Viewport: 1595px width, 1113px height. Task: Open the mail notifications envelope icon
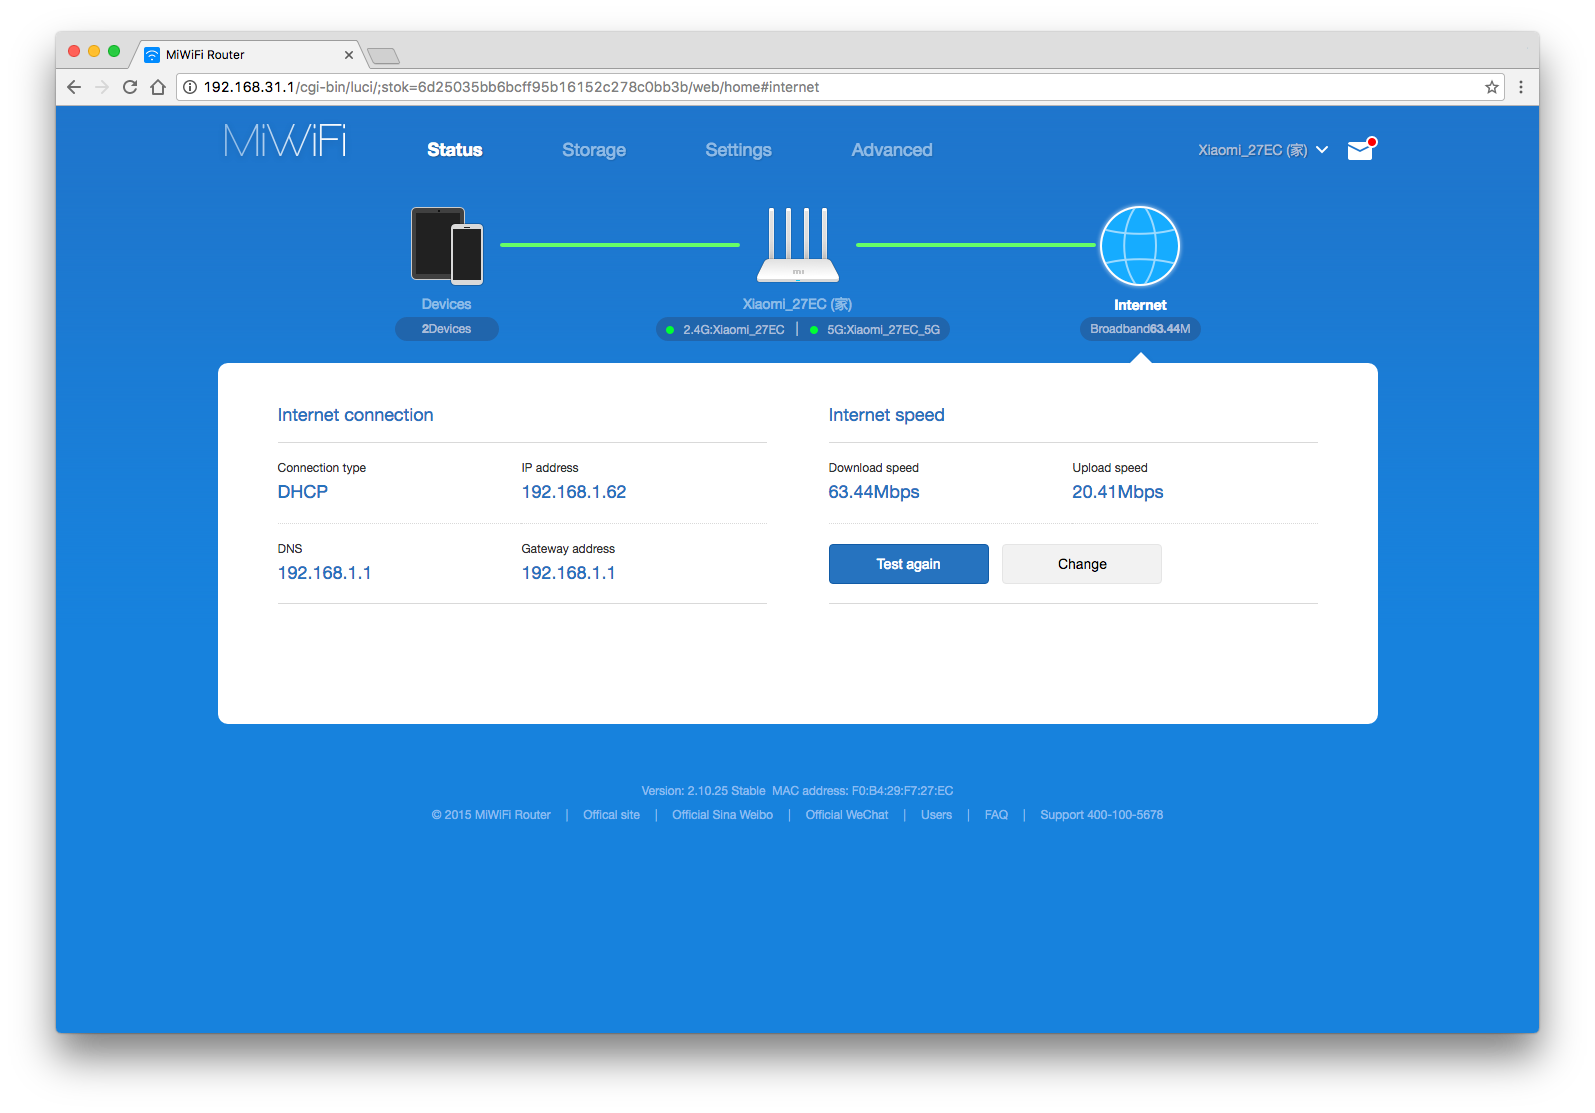click(1362, 149)
